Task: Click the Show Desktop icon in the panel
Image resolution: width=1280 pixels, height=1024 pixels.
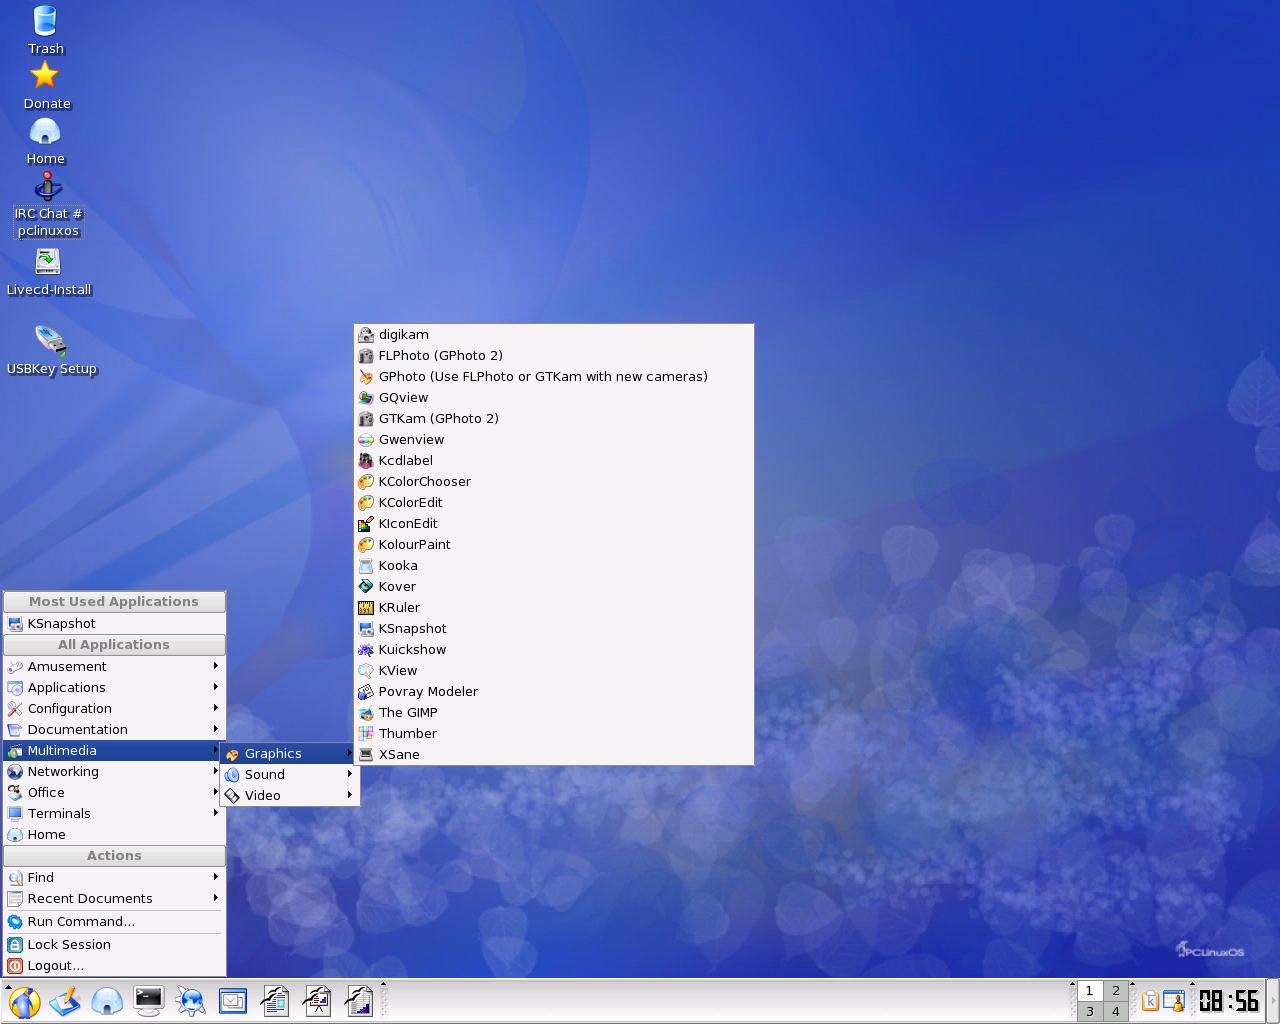Action: click(x=65, y=1001)
